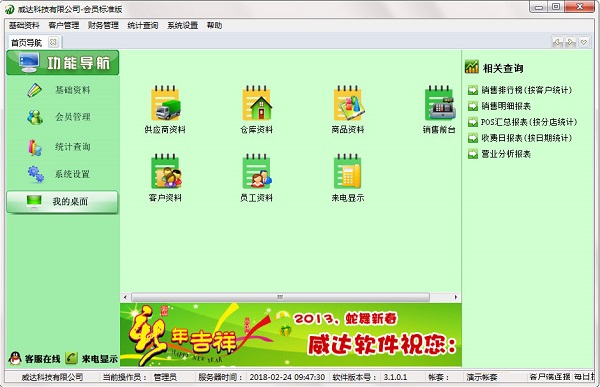Close the 首页导航 tab
Viewport: 600px width, 387px height.
pyautogui.click(x=53, y=42)
